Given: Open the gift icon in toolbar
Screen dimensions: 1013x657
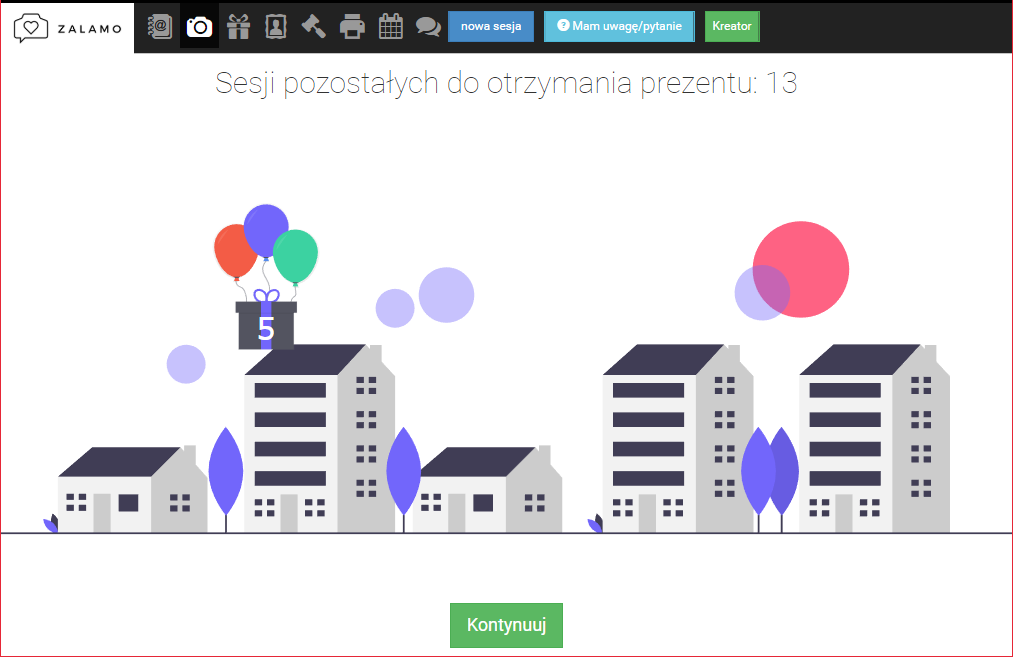Looking at the screenshot, I should 238,26.
